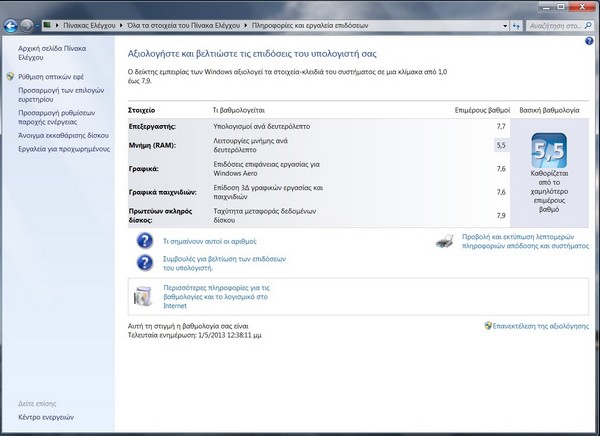
Task: Click shield icon beside Επανεκτέλεση της αξιολόγησης
Action: (x=488, y=326)
